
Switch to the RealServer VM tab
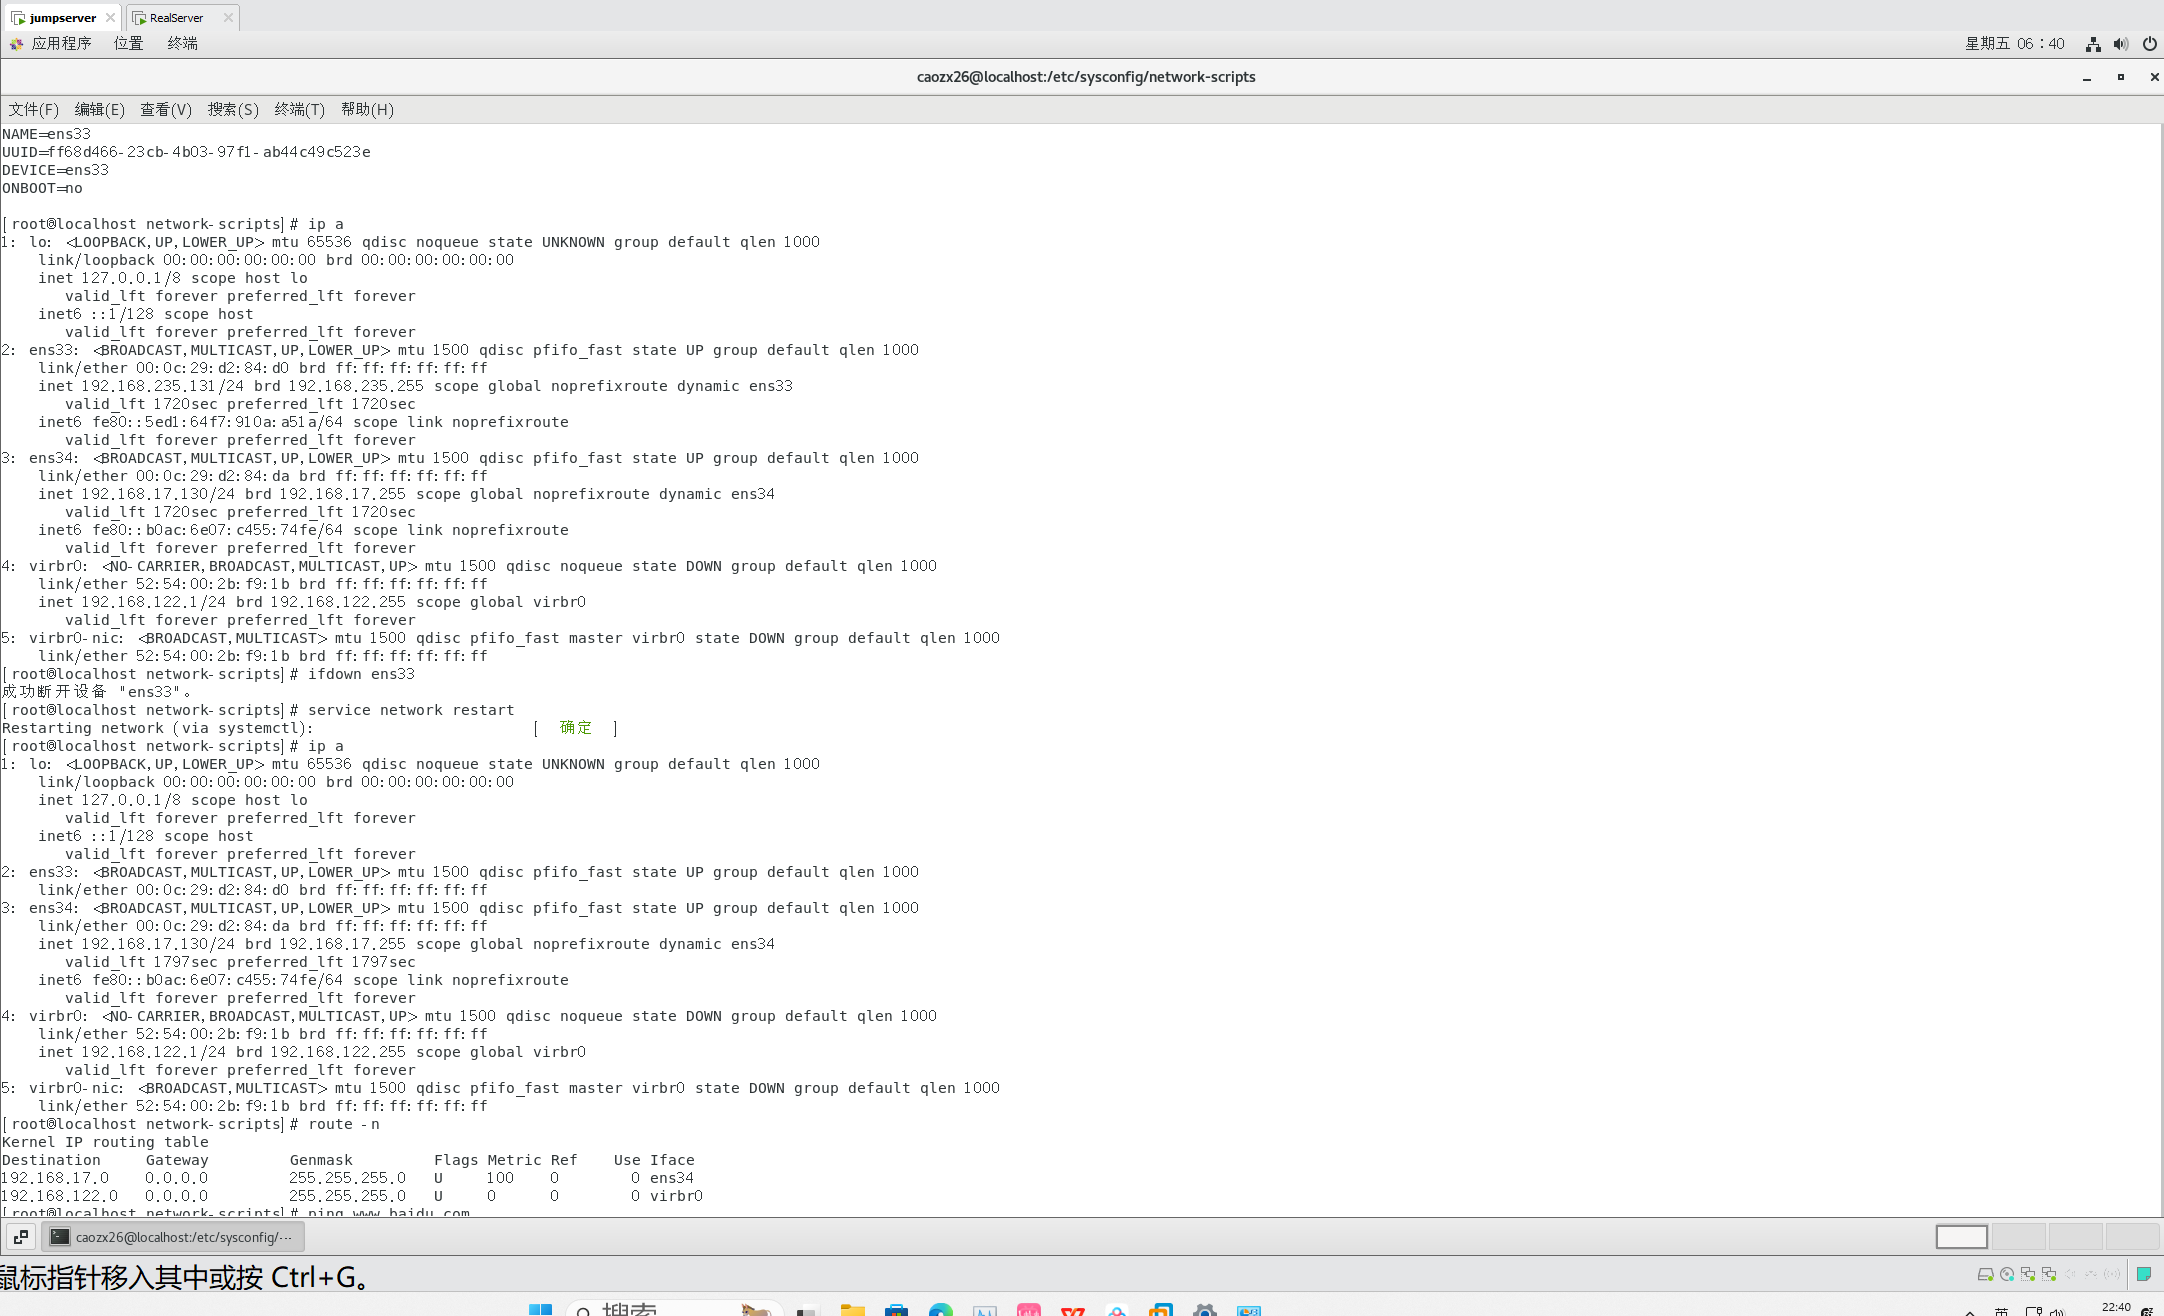pyautogui.click(x=176, y=17)
